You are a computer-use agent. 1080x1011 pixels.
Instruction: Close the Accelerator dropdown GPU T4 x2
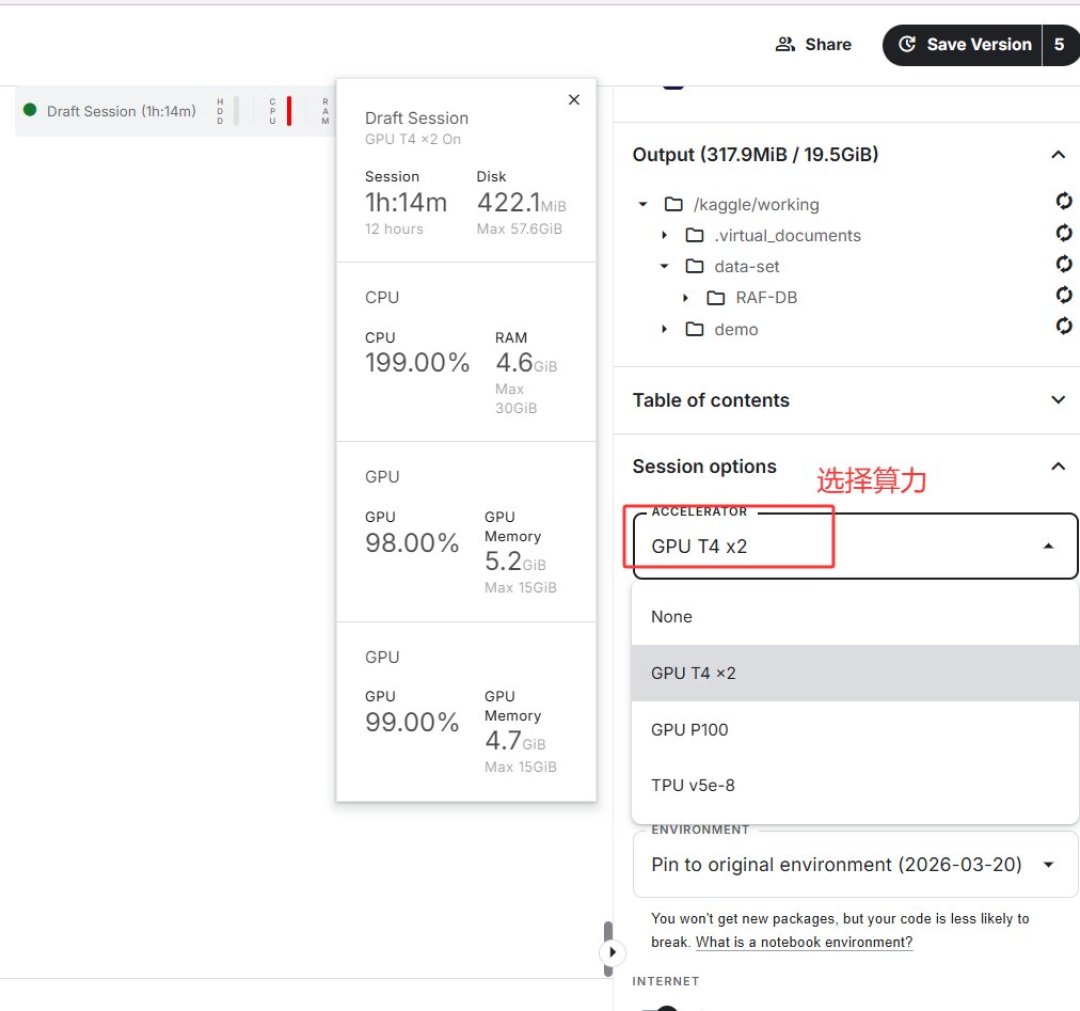855,546
